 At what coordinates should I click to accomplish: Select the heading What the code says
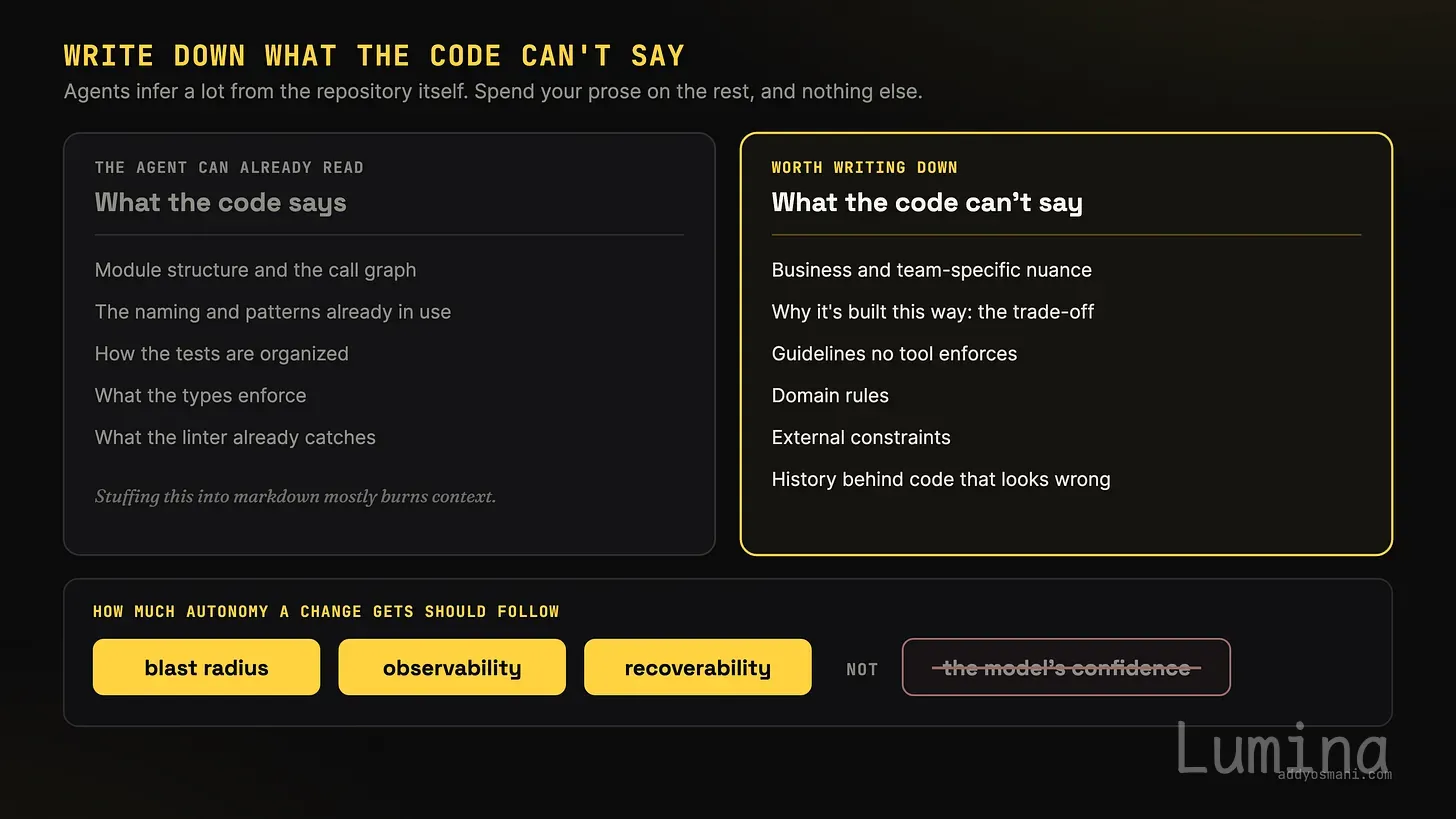click(x=221, y=202)
